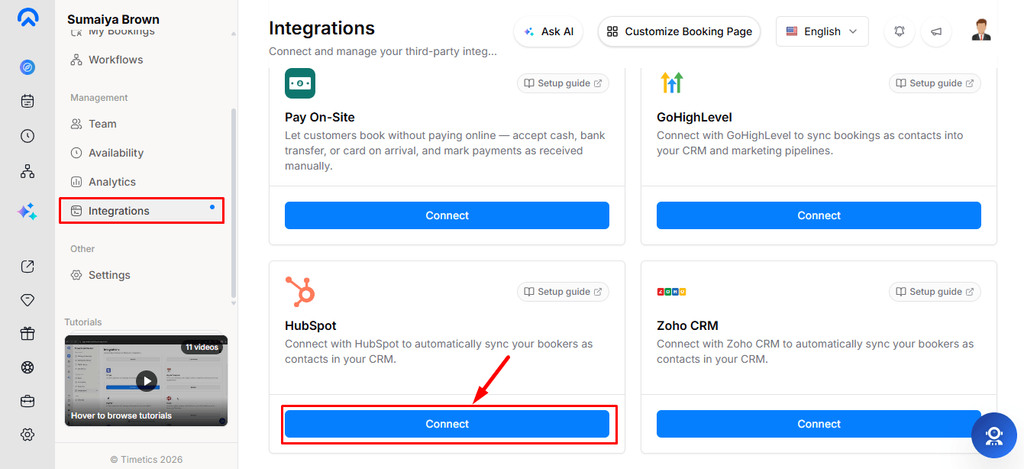Click the clock icon in left rail
This screenshot has width=1024, height=469.
click(x=27, y=136)
